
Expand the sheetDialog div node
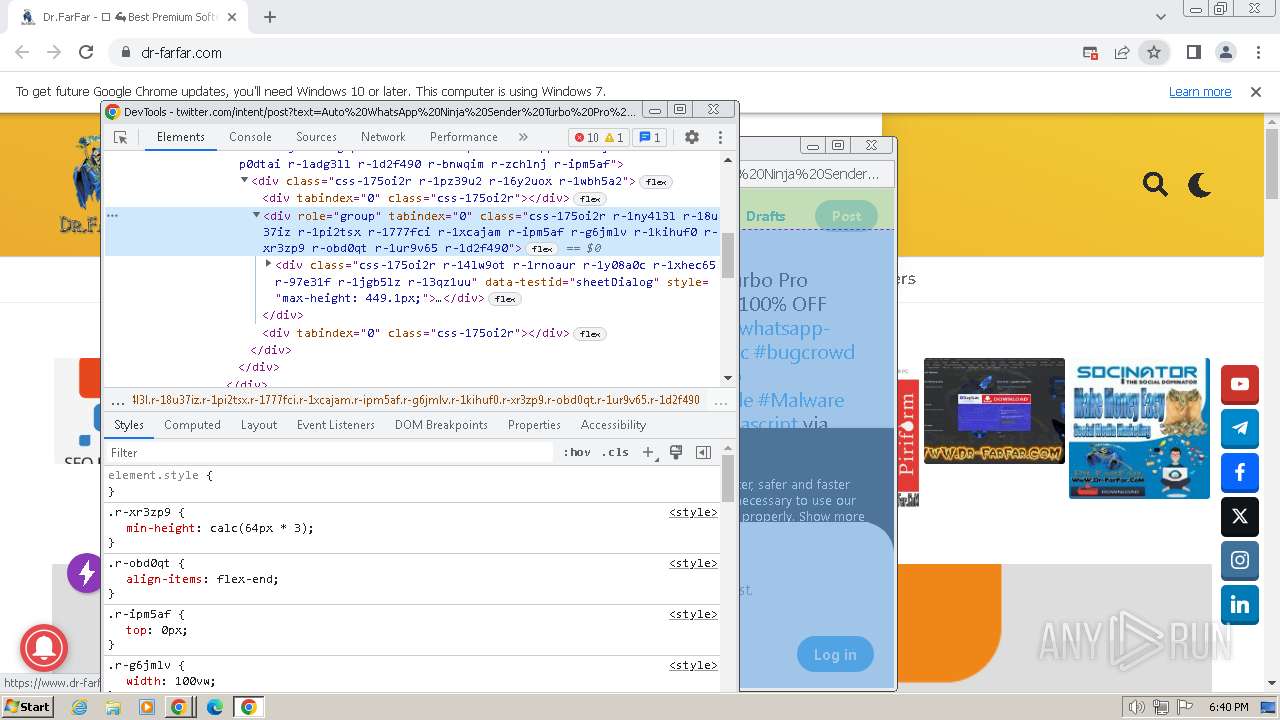click(268, 264)
